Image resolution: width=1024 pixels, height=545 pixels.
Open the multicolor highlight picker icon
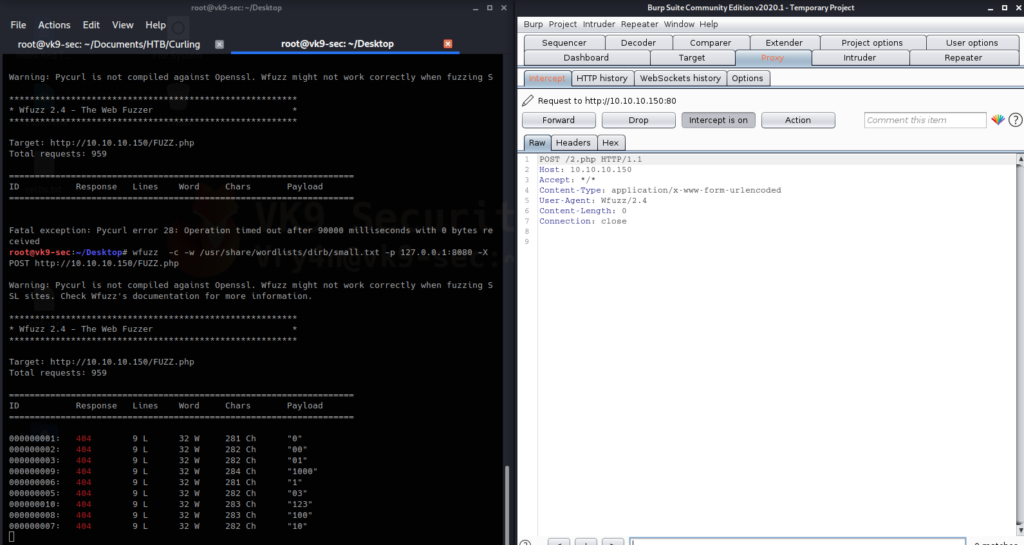click(998, 120)
